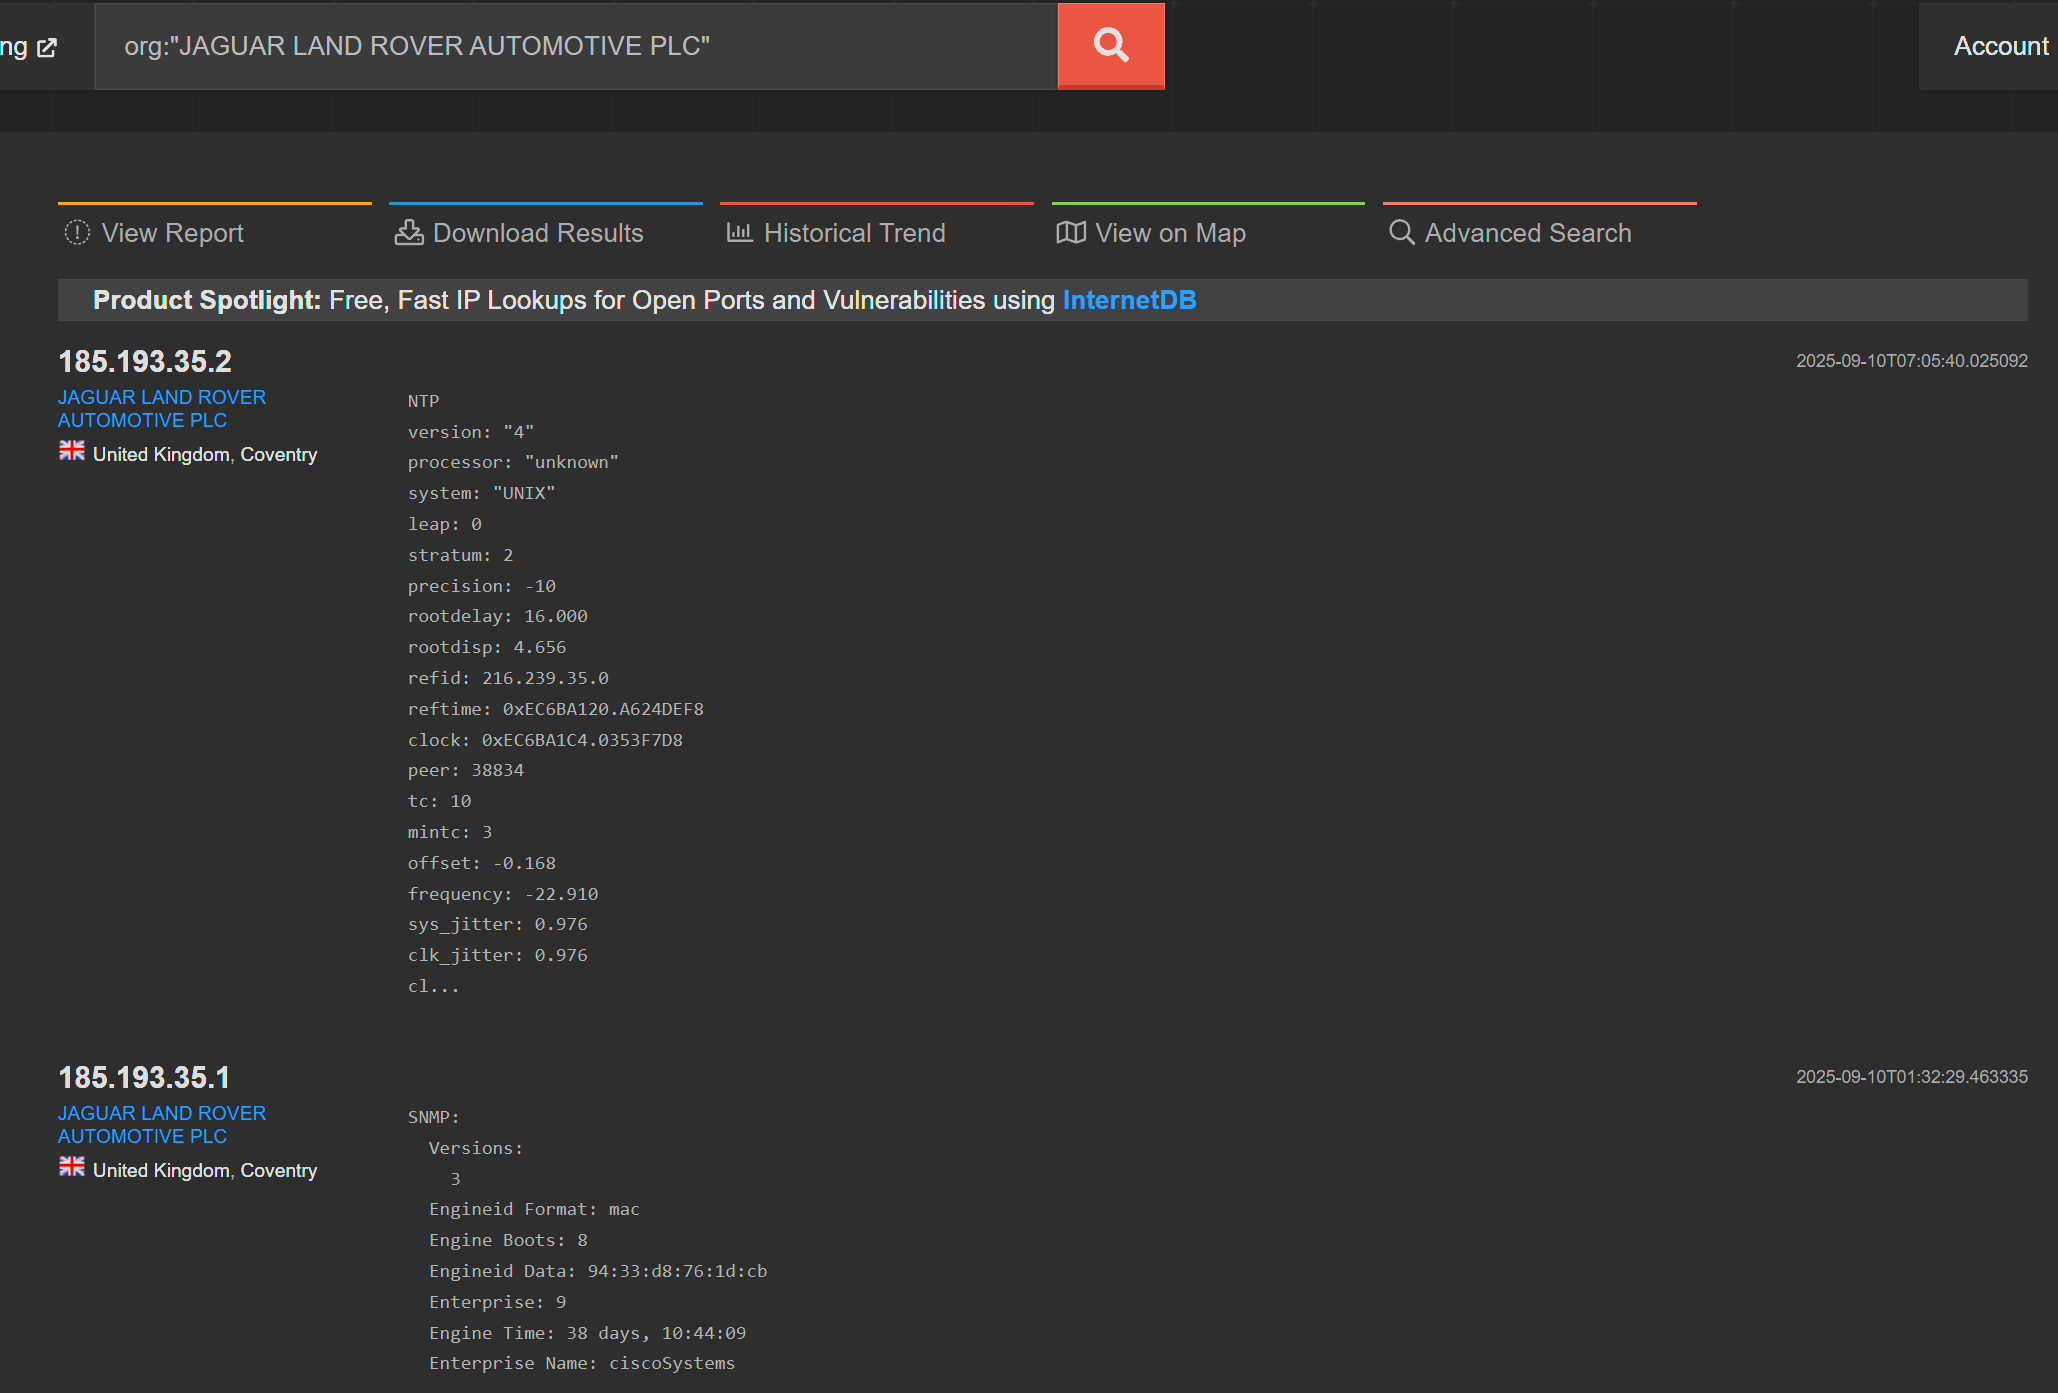Click the external link icon at top left
This screenshot has height=1393, width=2058.
(x=47, y=47)
